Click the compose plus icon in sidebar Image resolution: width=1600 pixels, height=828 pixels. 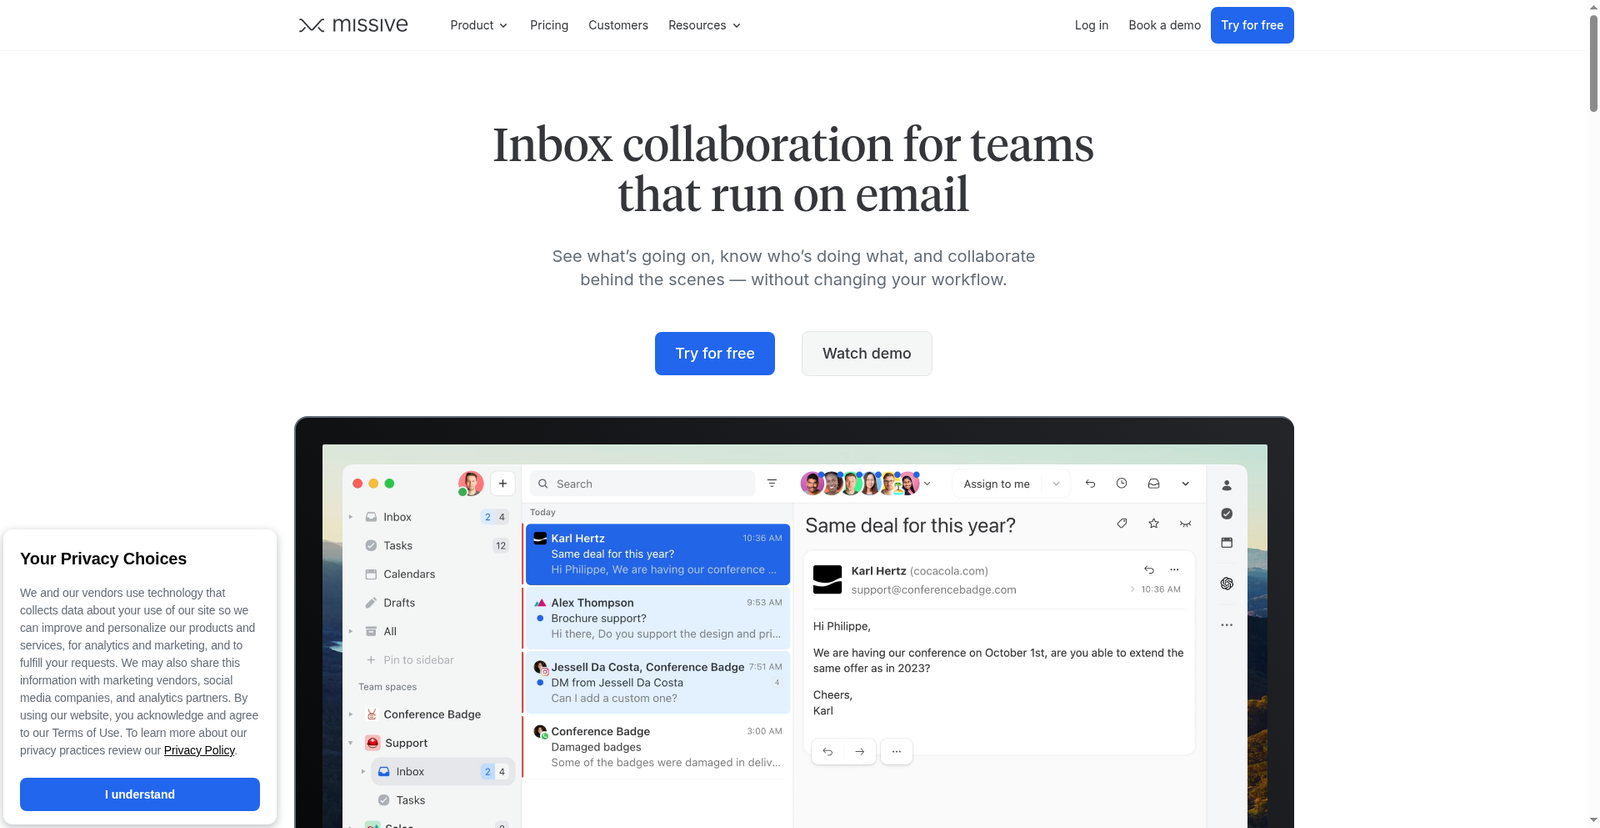(503, 484)
